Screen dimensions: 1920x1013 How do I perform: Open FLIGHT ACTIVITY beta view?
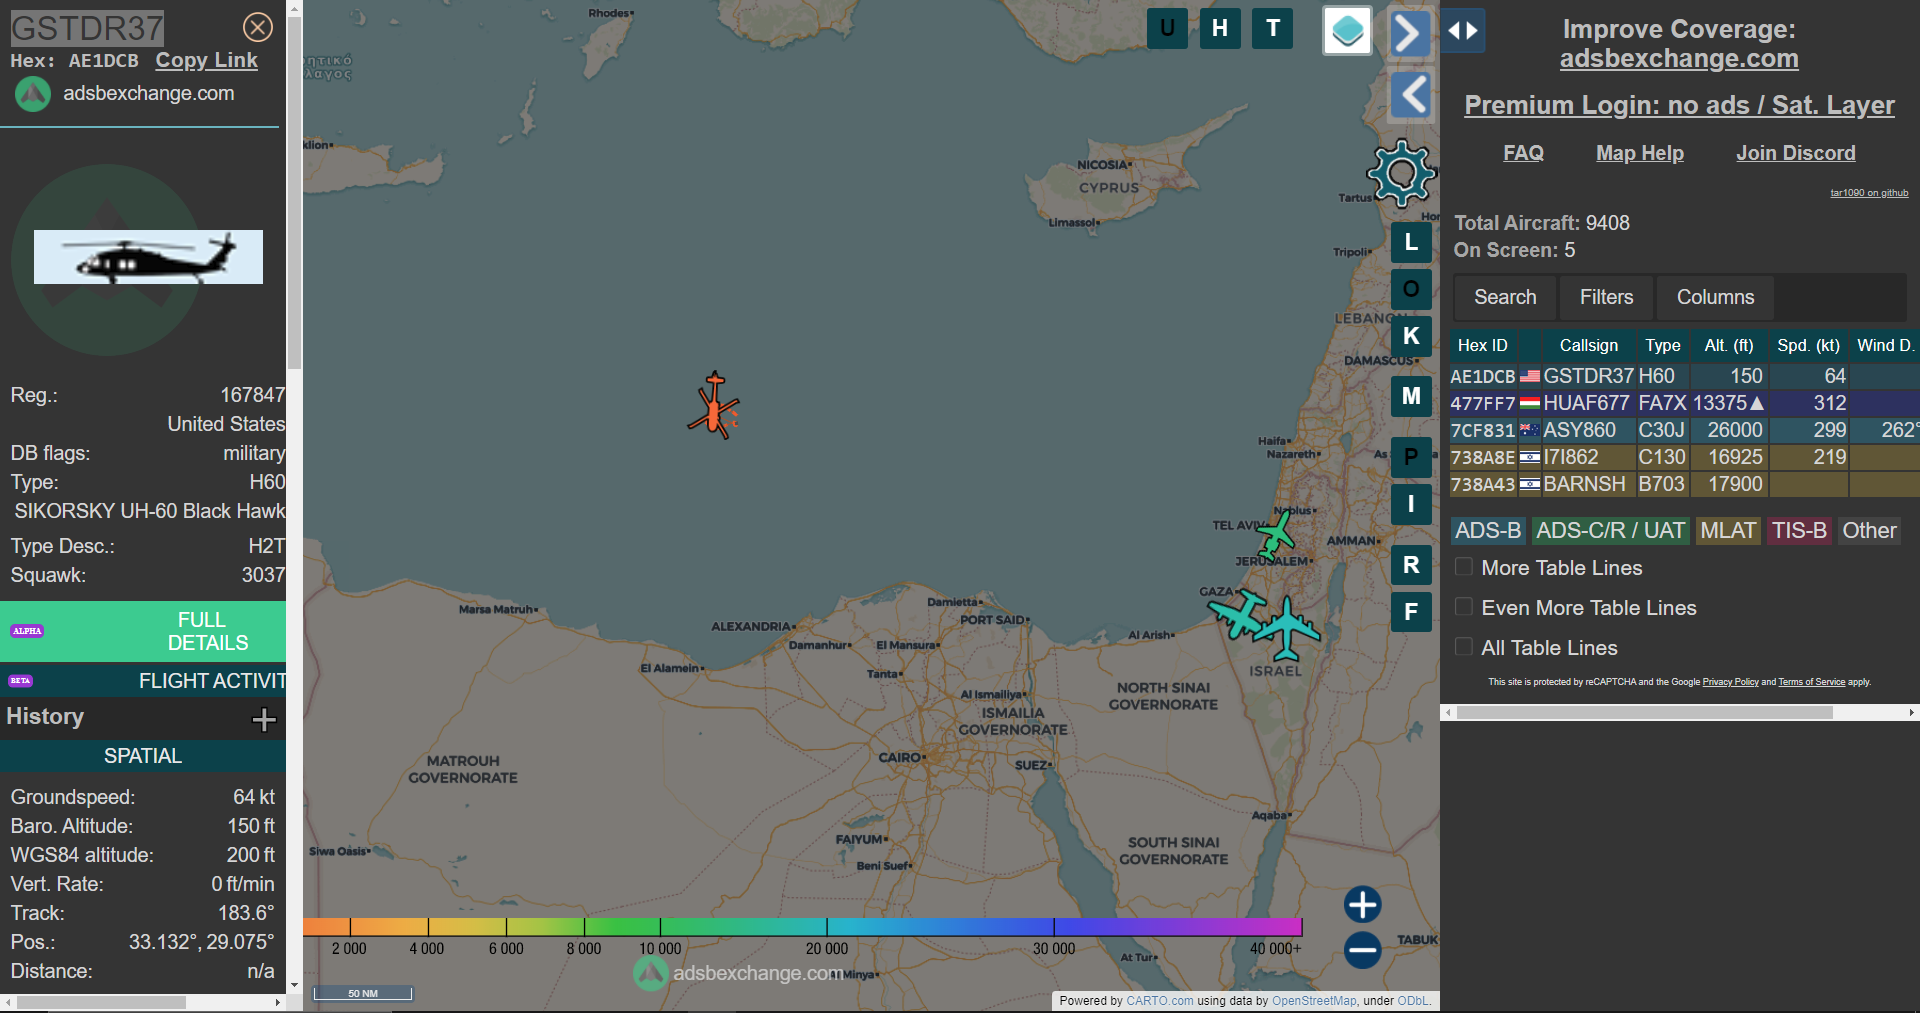pos(143,681)
